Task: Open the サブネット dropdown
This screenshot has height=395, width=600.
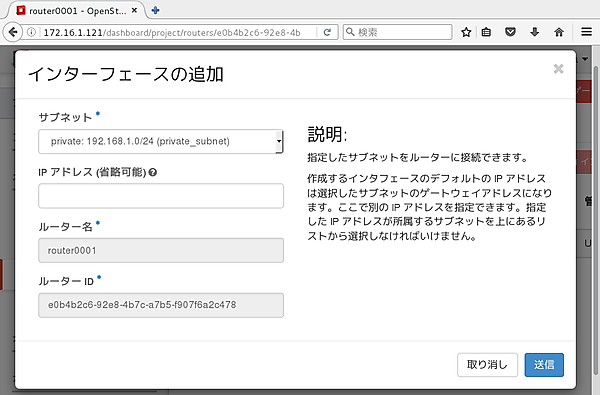Action: (161, 142)
